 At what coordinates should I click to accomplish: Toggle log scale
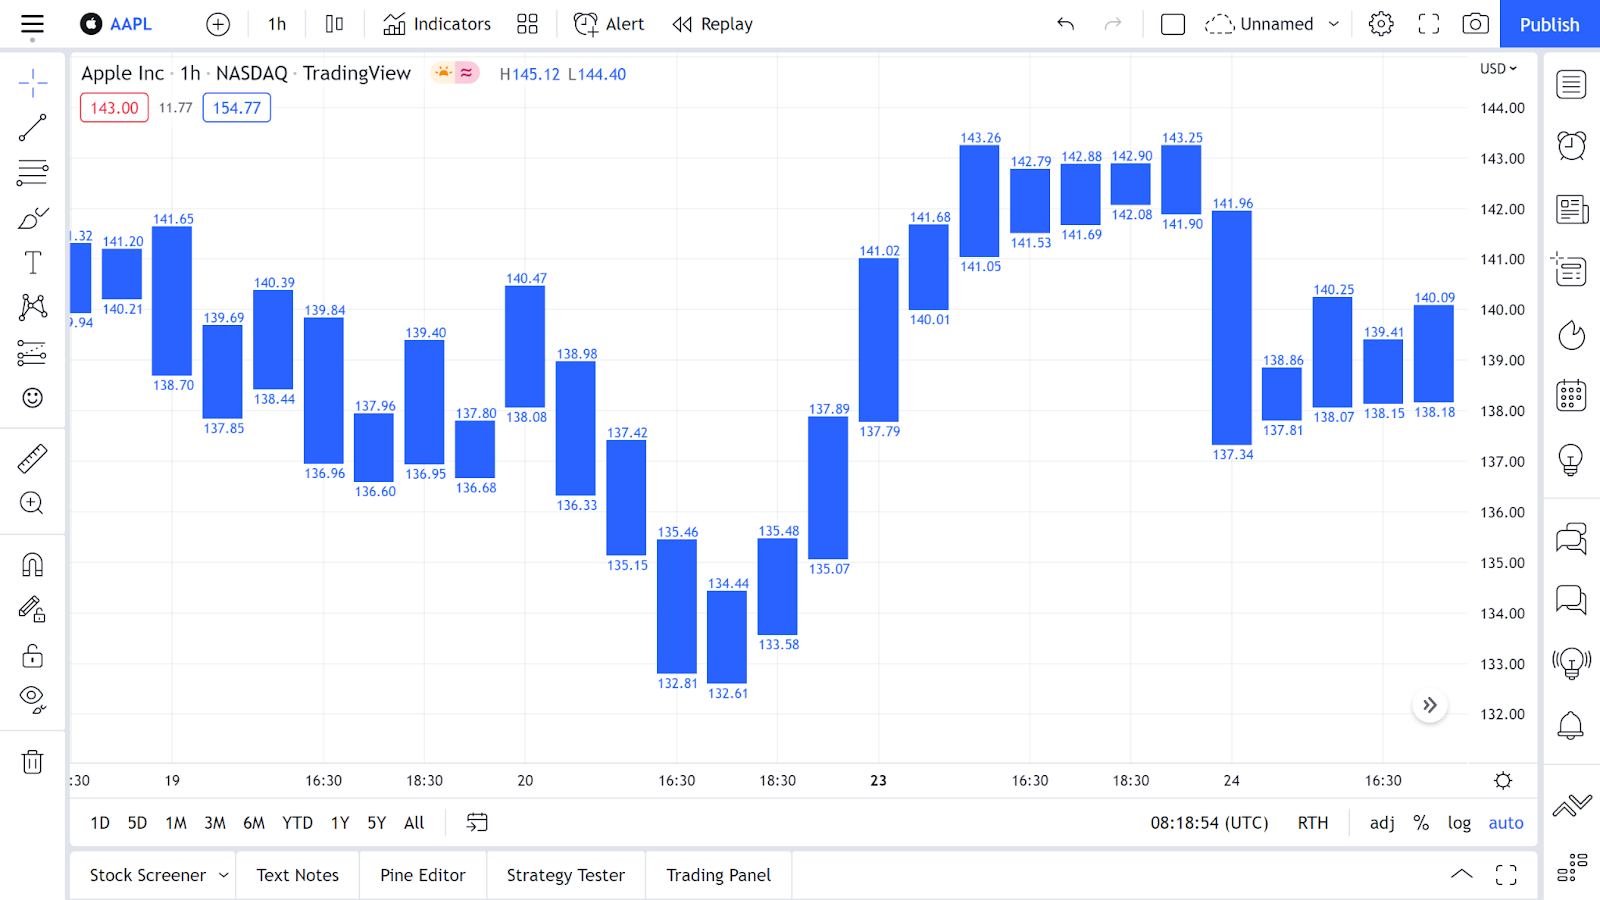point(1459,823)
